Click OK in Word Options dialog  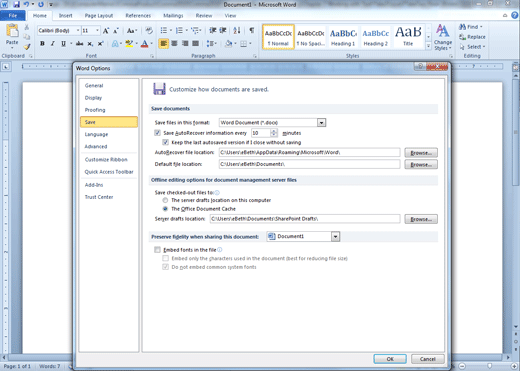(x=390, y=359)
